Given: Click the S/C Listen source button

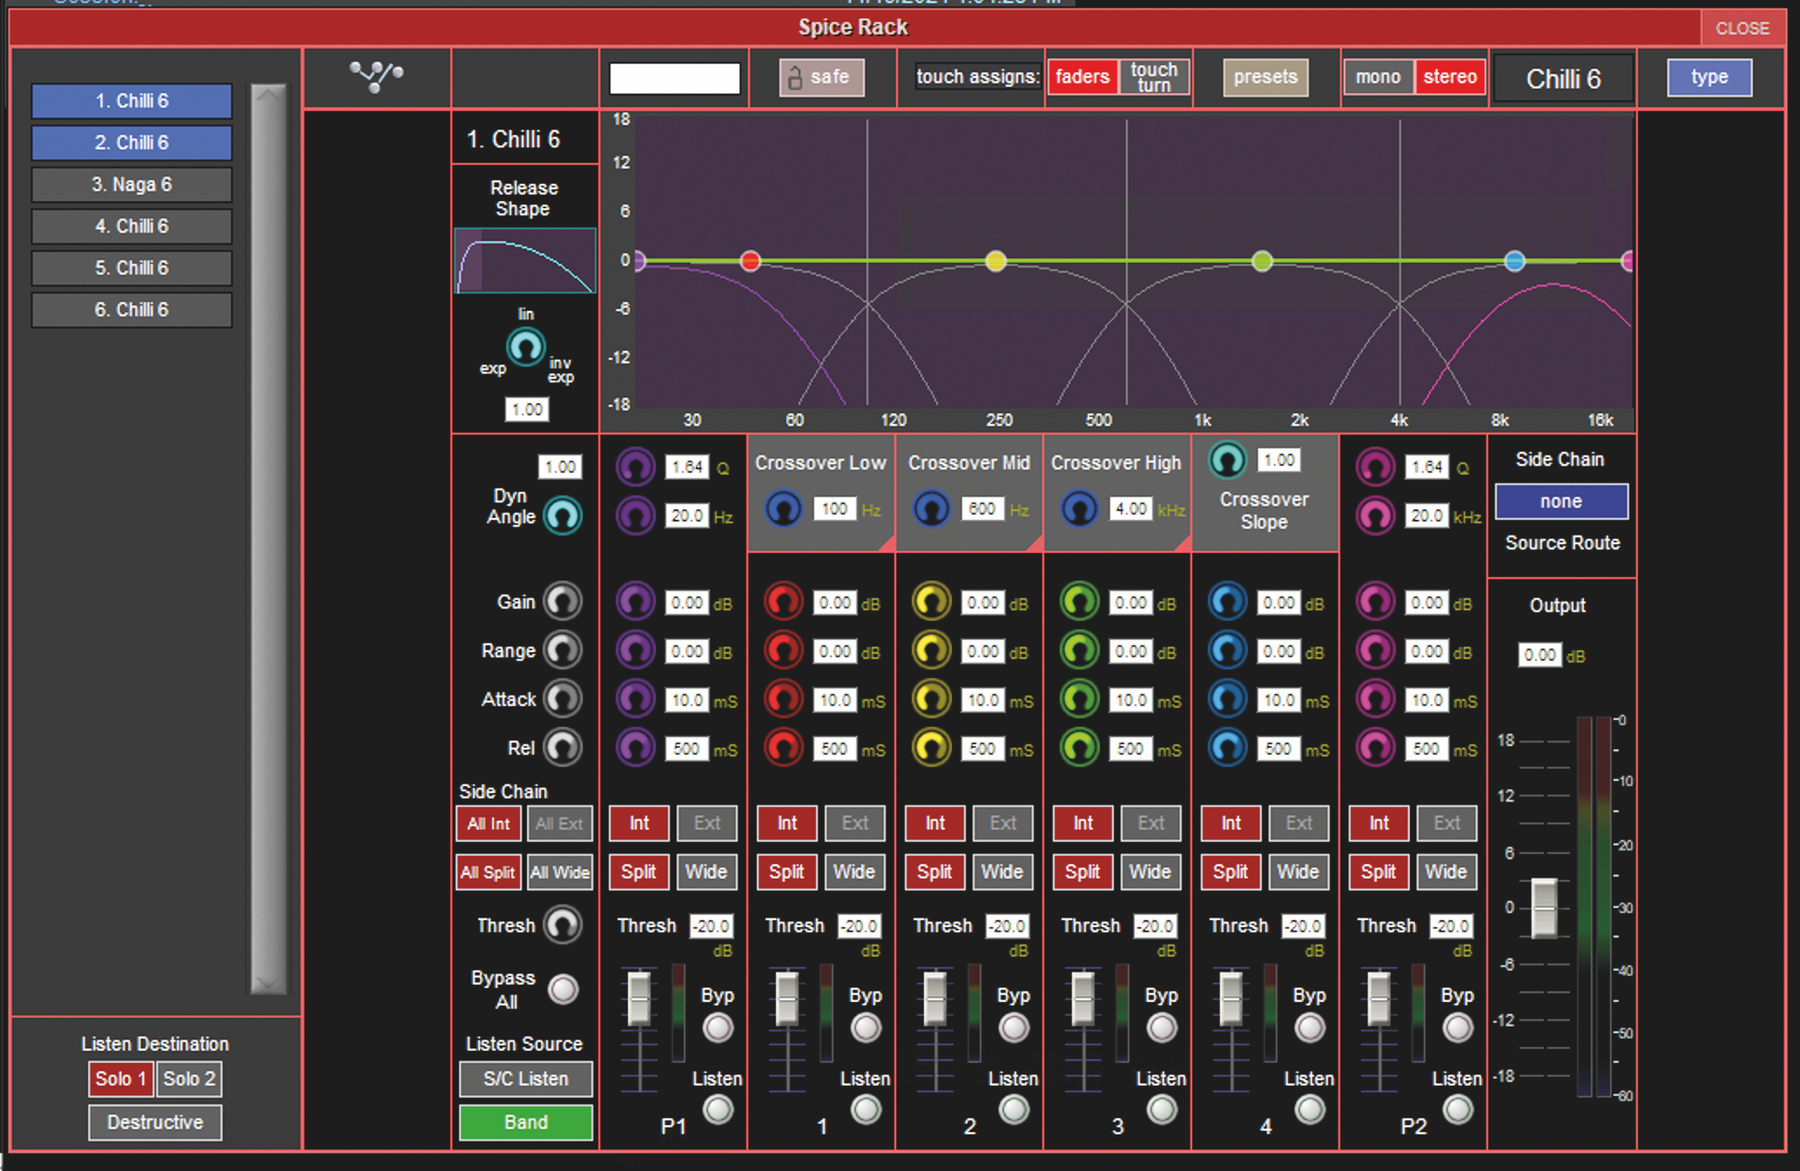Looking at the screenshot, I should coord(526,1079).
